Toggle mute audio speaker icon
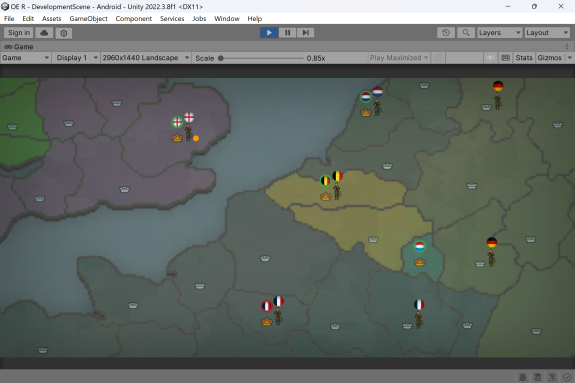This screenshot has width=575, height=383. pos(490,58)
